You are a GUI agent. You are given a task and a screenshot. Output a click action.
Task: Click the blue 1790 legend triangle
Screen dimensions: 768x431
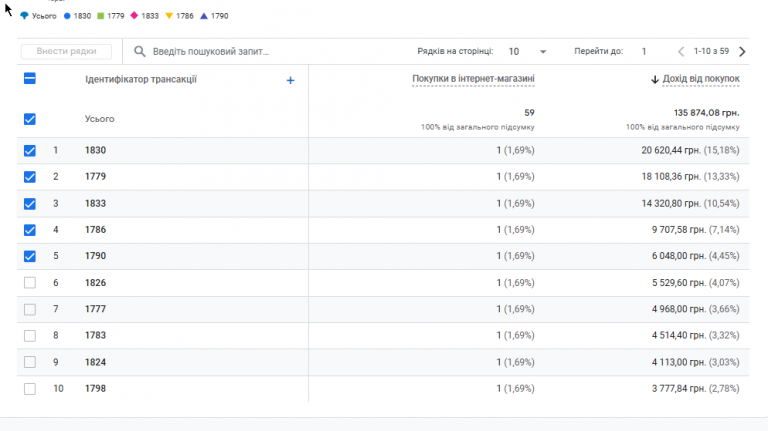[204, 16]
